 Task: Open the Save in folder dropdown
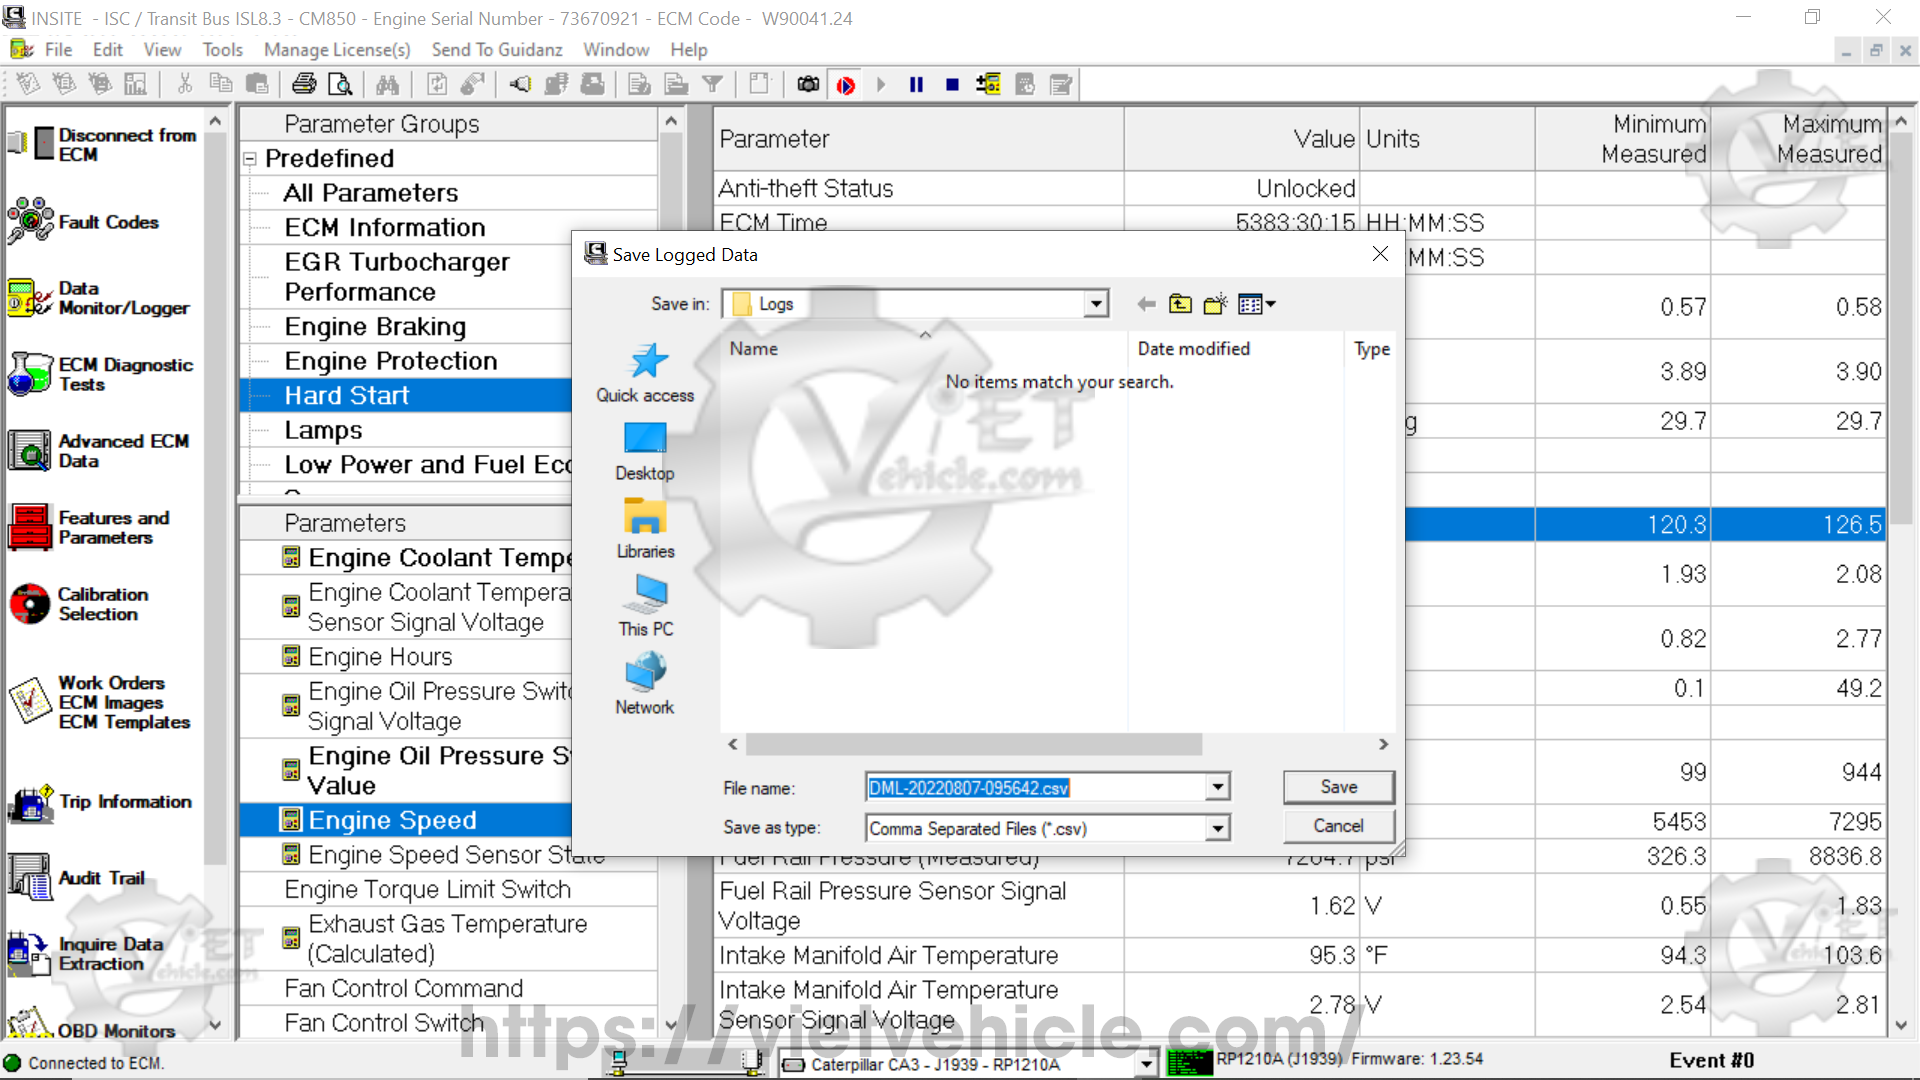coord(1096,304)
